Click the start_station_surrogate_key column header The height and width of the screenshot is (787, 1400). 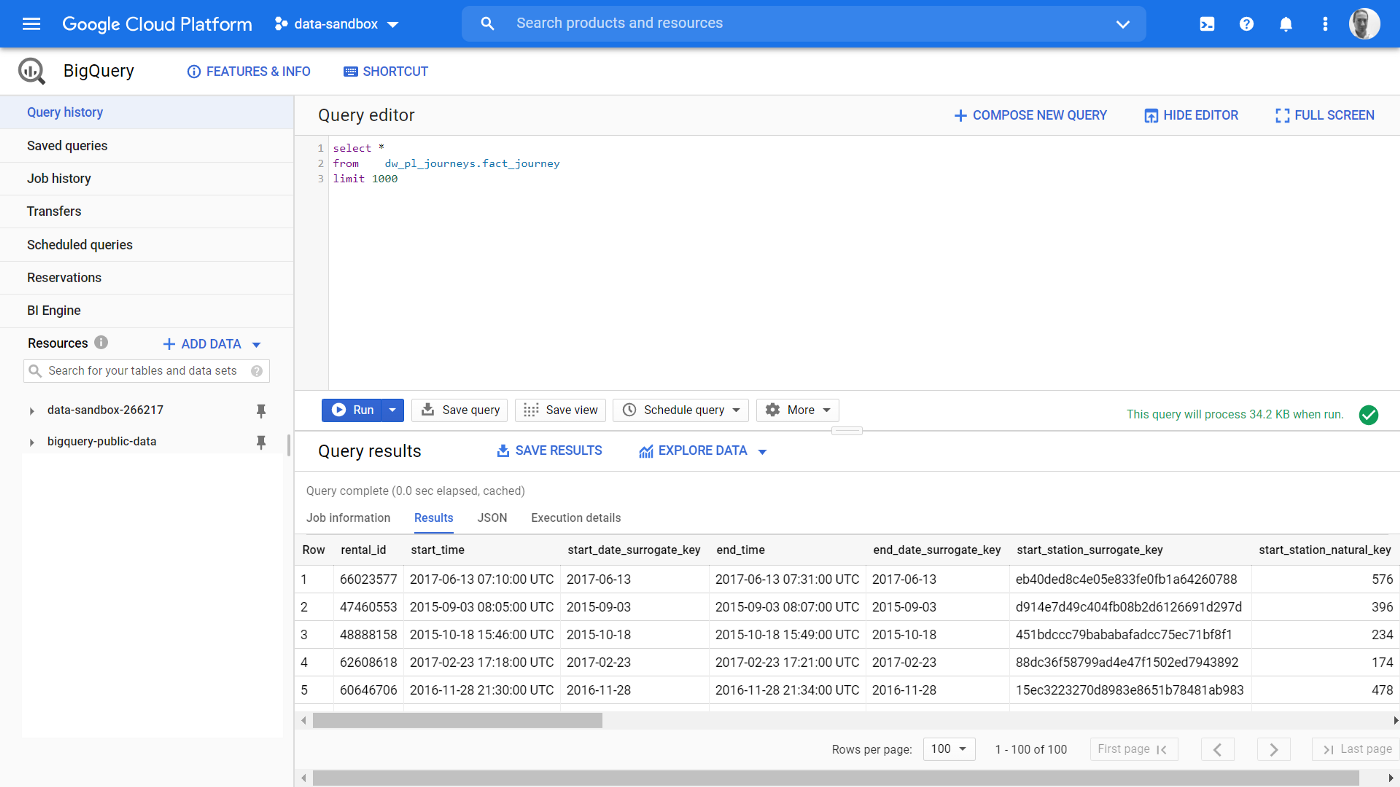coord(1090,550)
